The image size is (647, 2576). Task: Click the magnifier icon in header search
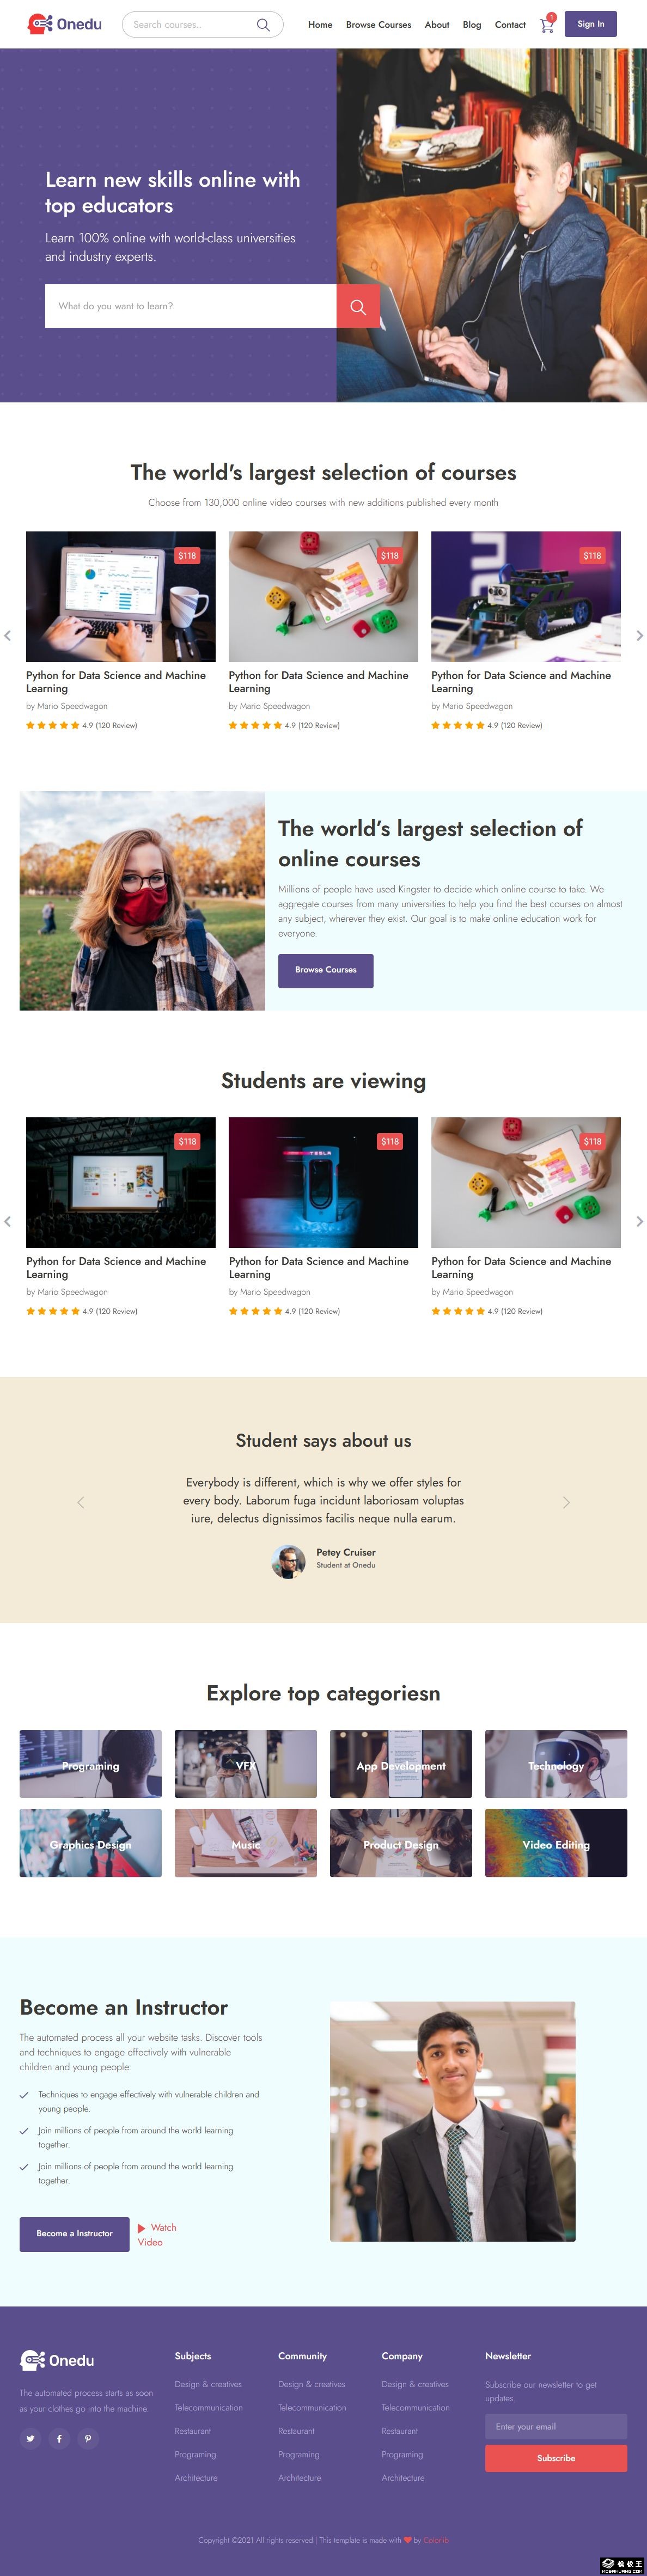click(x=263, y=25)
